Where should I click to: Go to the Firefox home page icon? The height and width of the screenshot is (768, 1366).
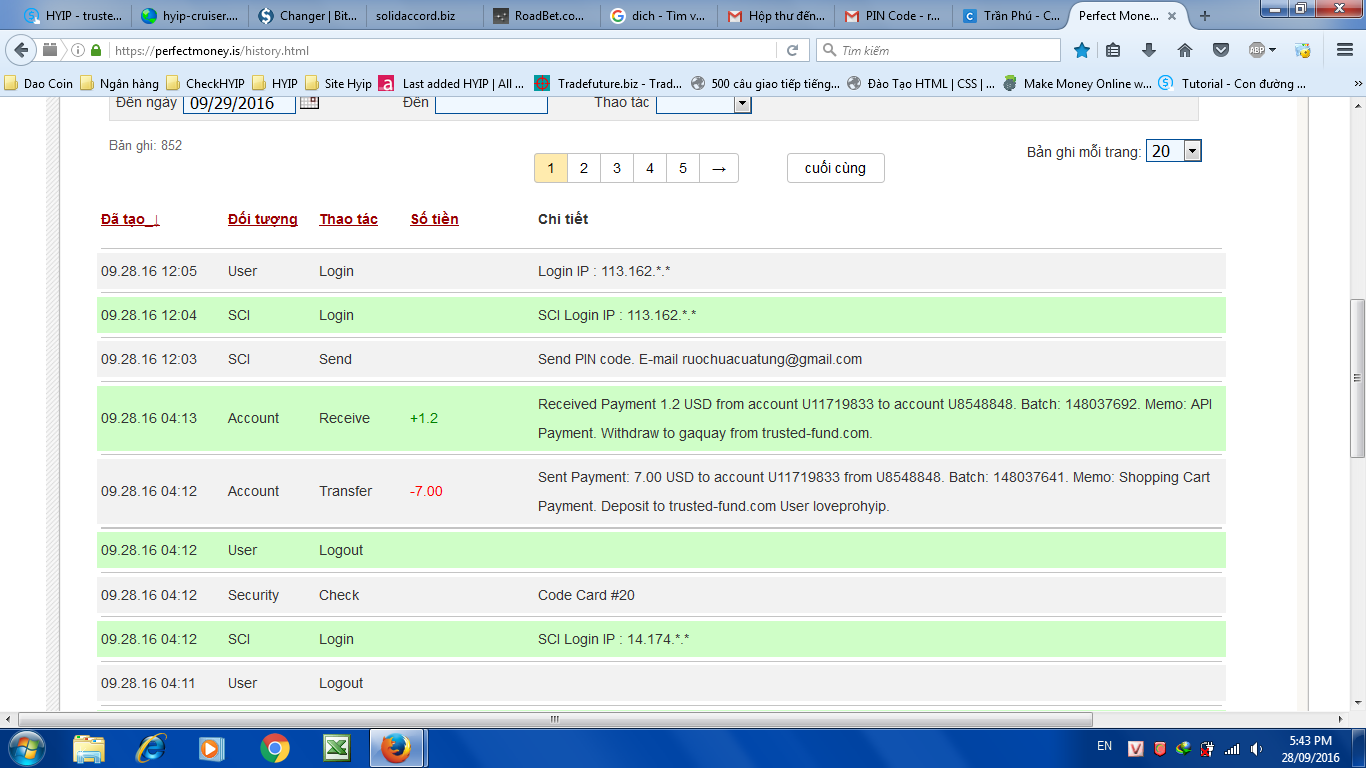click(1185, 50)
